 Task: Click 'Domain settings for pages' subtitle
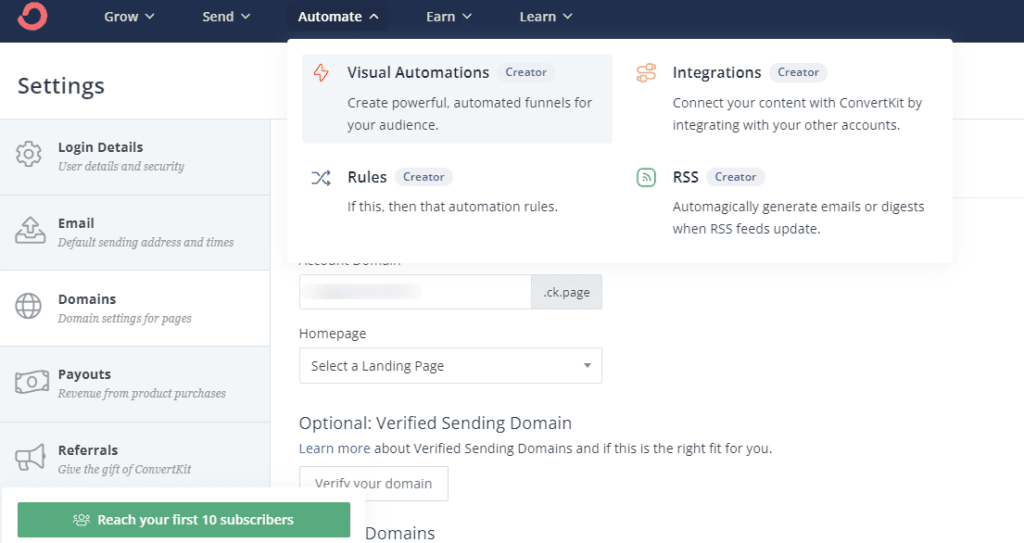[125, 318]
